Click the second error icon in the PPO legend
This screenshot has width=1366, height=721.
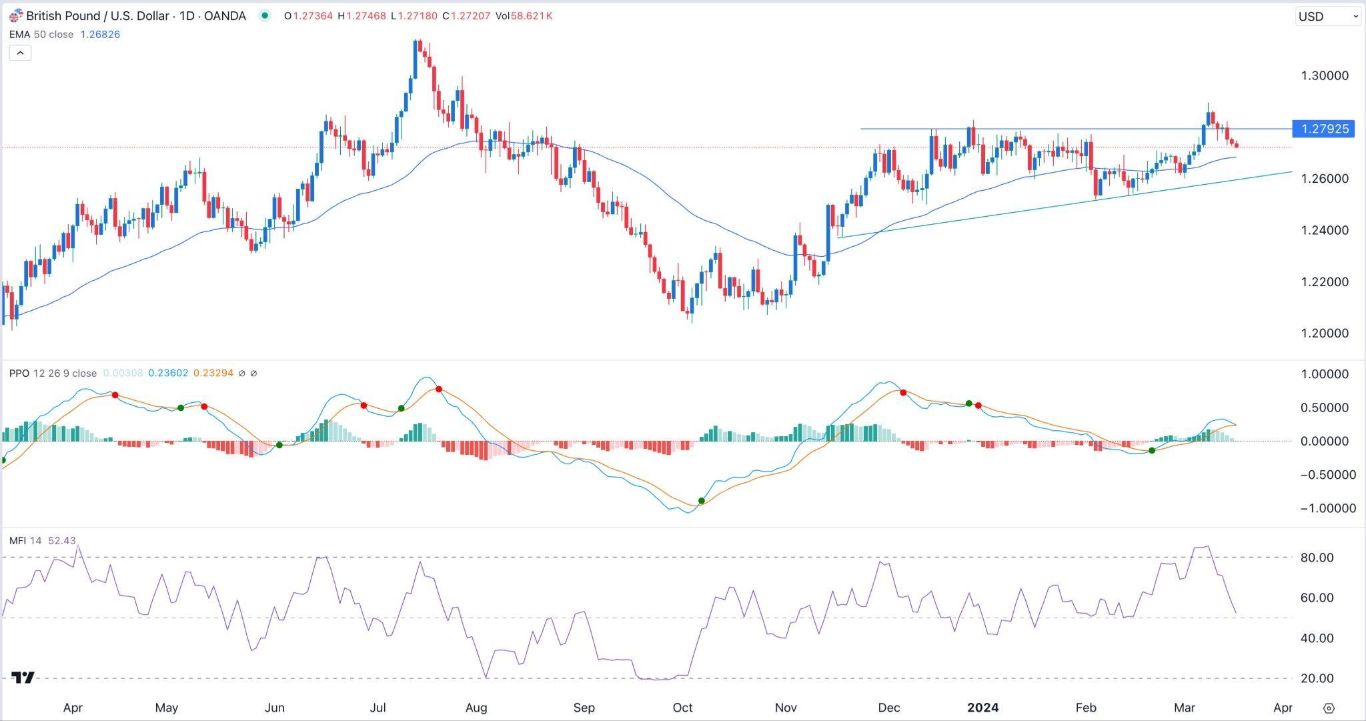tap(255, 373)
